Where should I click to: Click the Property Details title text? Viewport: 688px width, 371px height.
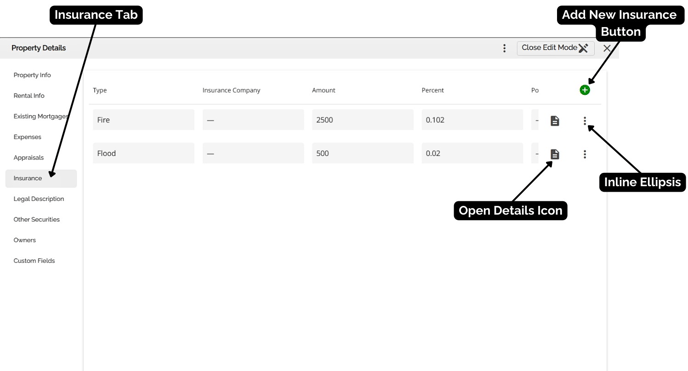pos(39,48)
